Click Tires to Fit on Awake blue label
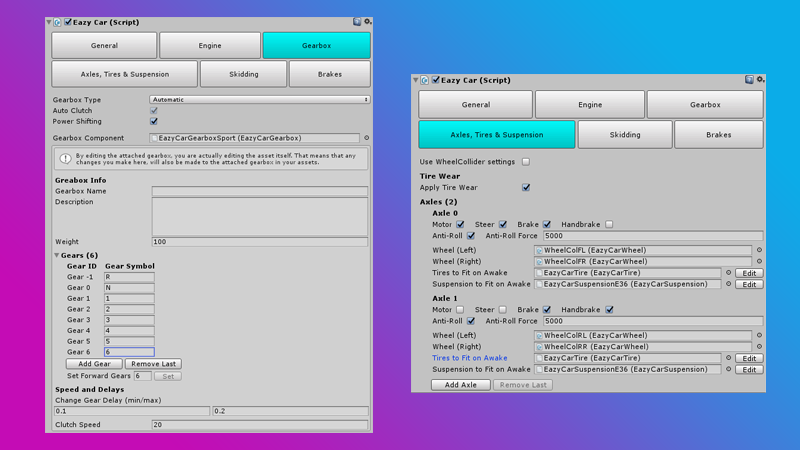This screenshot has width=800, height=450. tap(469, 358)
